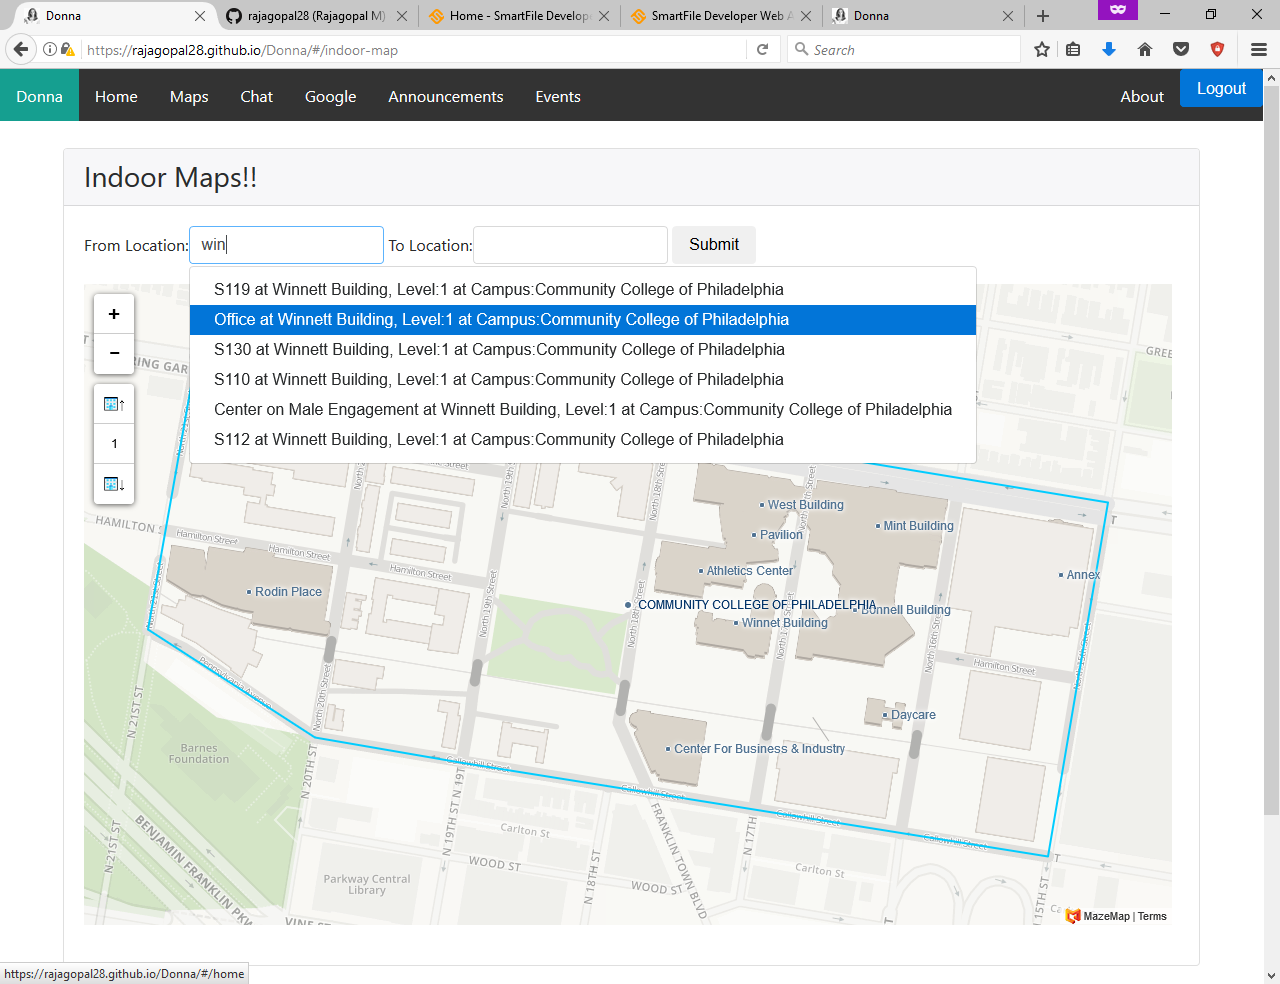Click Athletics Center label on map
Screen dimensions: 1280x984
(749, 571)
